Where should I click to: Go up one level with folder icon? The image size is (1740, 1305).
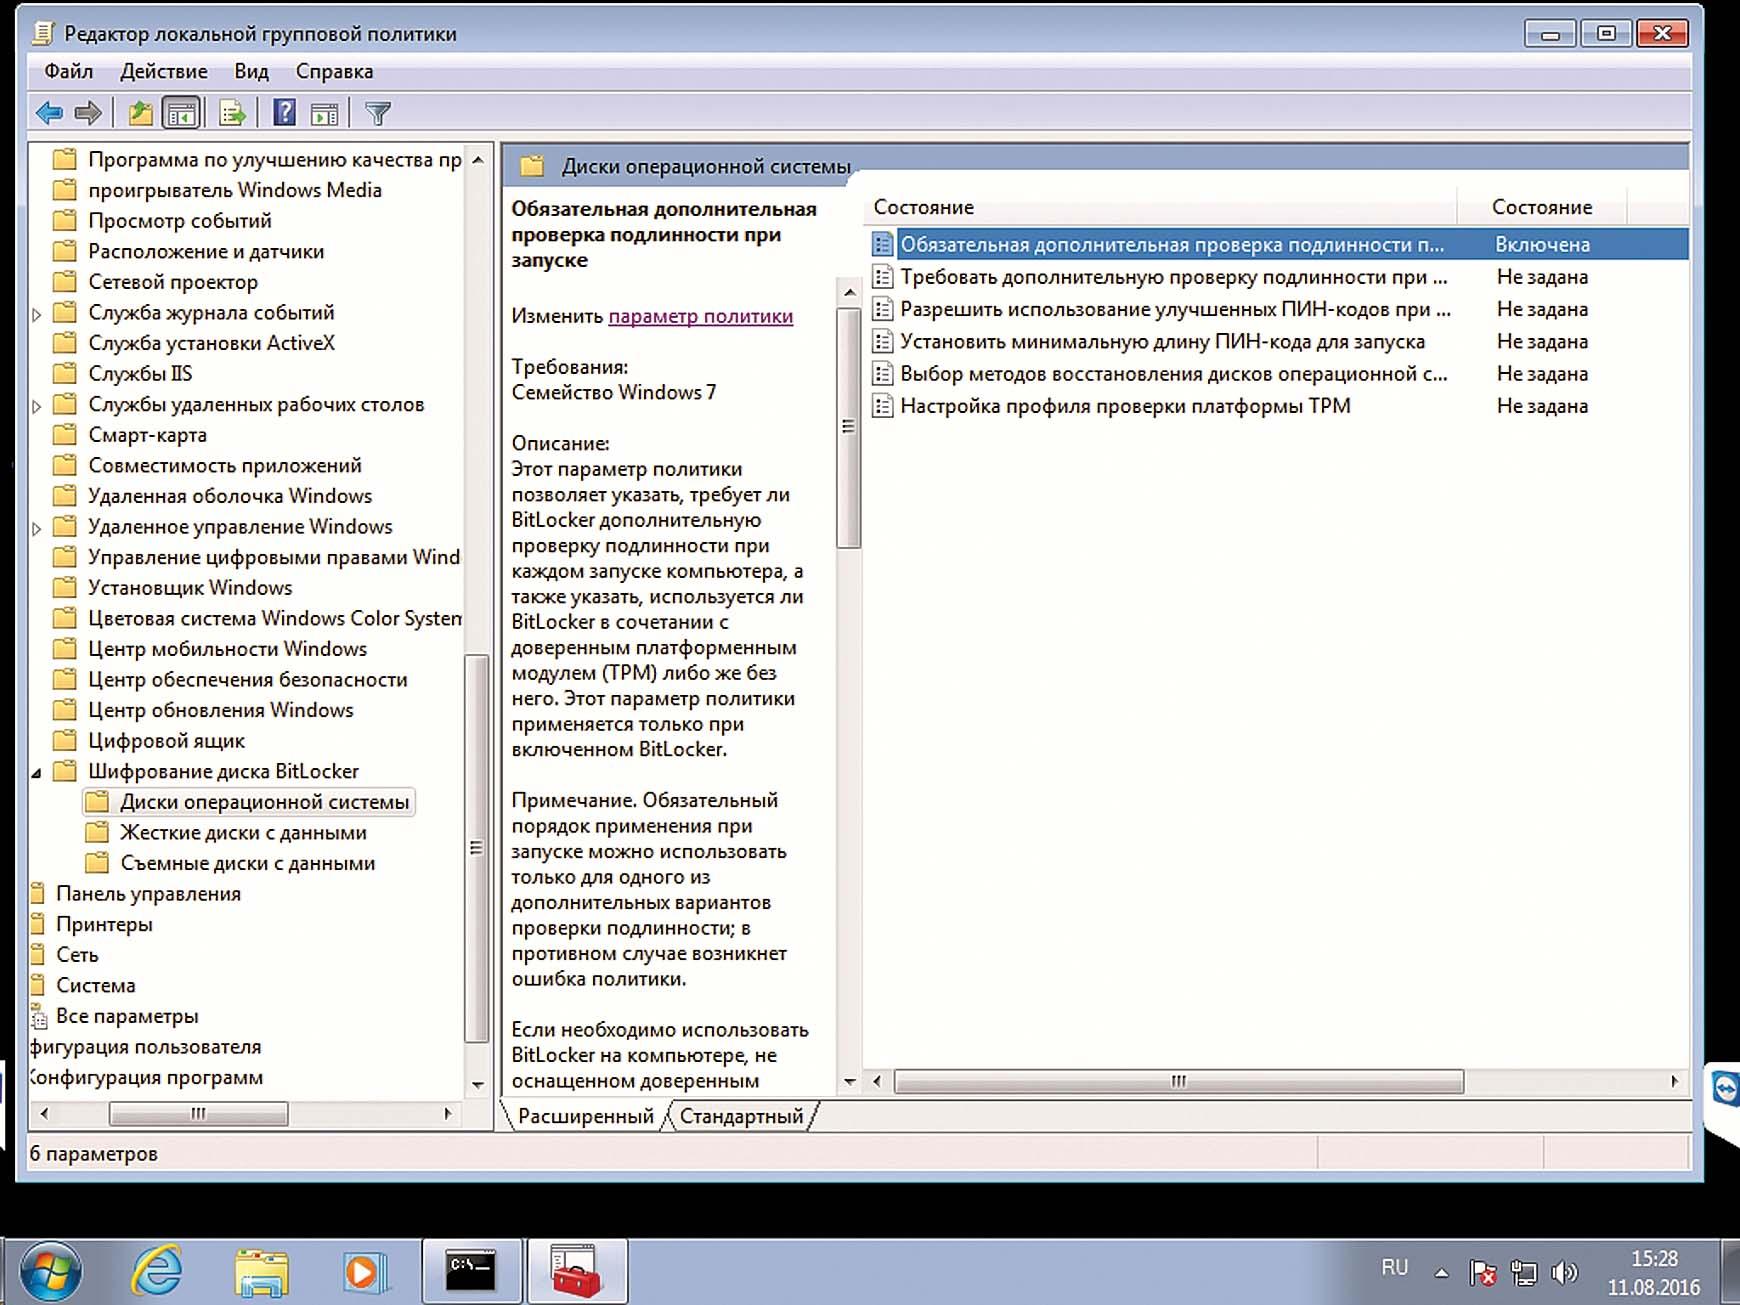click(140, 114)
